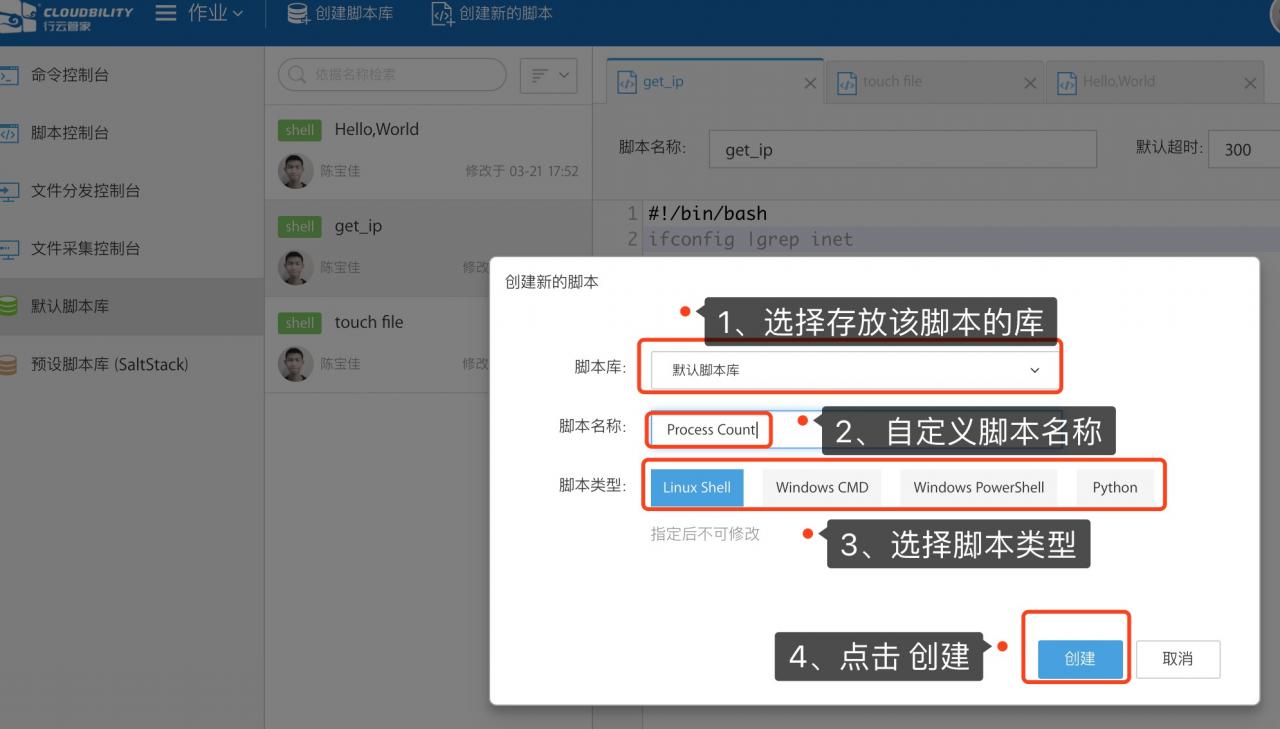Open the 命令控制台 sidebar icon
Viewport: 1280px width, 729px height.
click(x=9, y=75)
